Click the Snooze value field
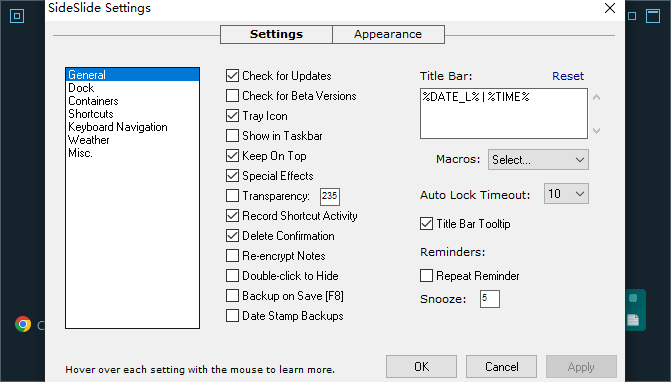671x382 pixels. 490,299
